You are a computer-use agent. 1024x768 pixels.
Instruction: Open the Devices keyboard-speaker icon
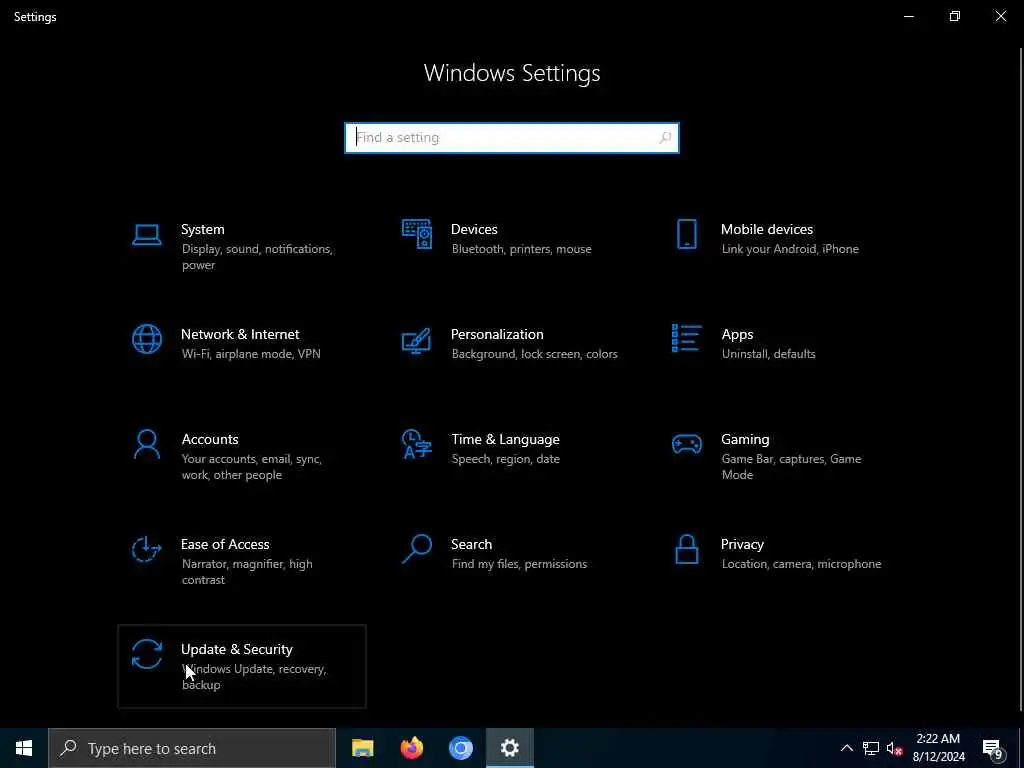click(417, 234)
